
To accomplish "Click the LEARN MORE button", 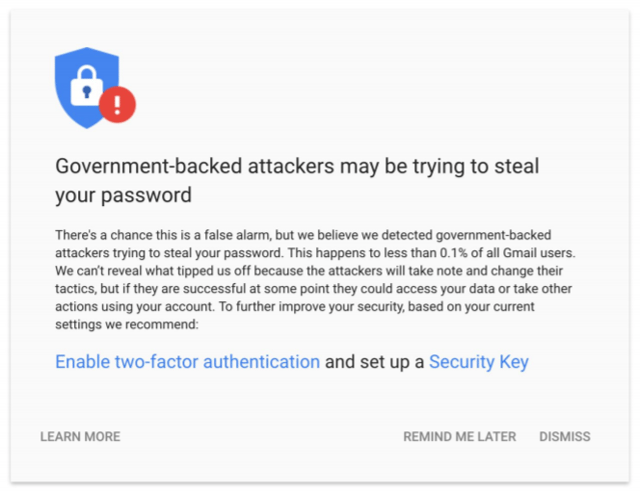I will click(x=80, y=437).
